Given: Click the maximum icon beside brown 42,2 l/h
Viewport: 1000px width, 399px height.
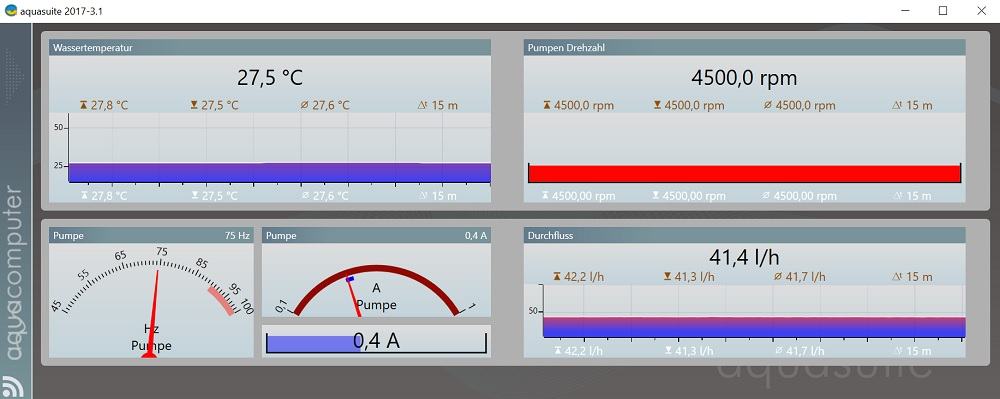Looking at the screenshot, I should [x=558, y=277].
